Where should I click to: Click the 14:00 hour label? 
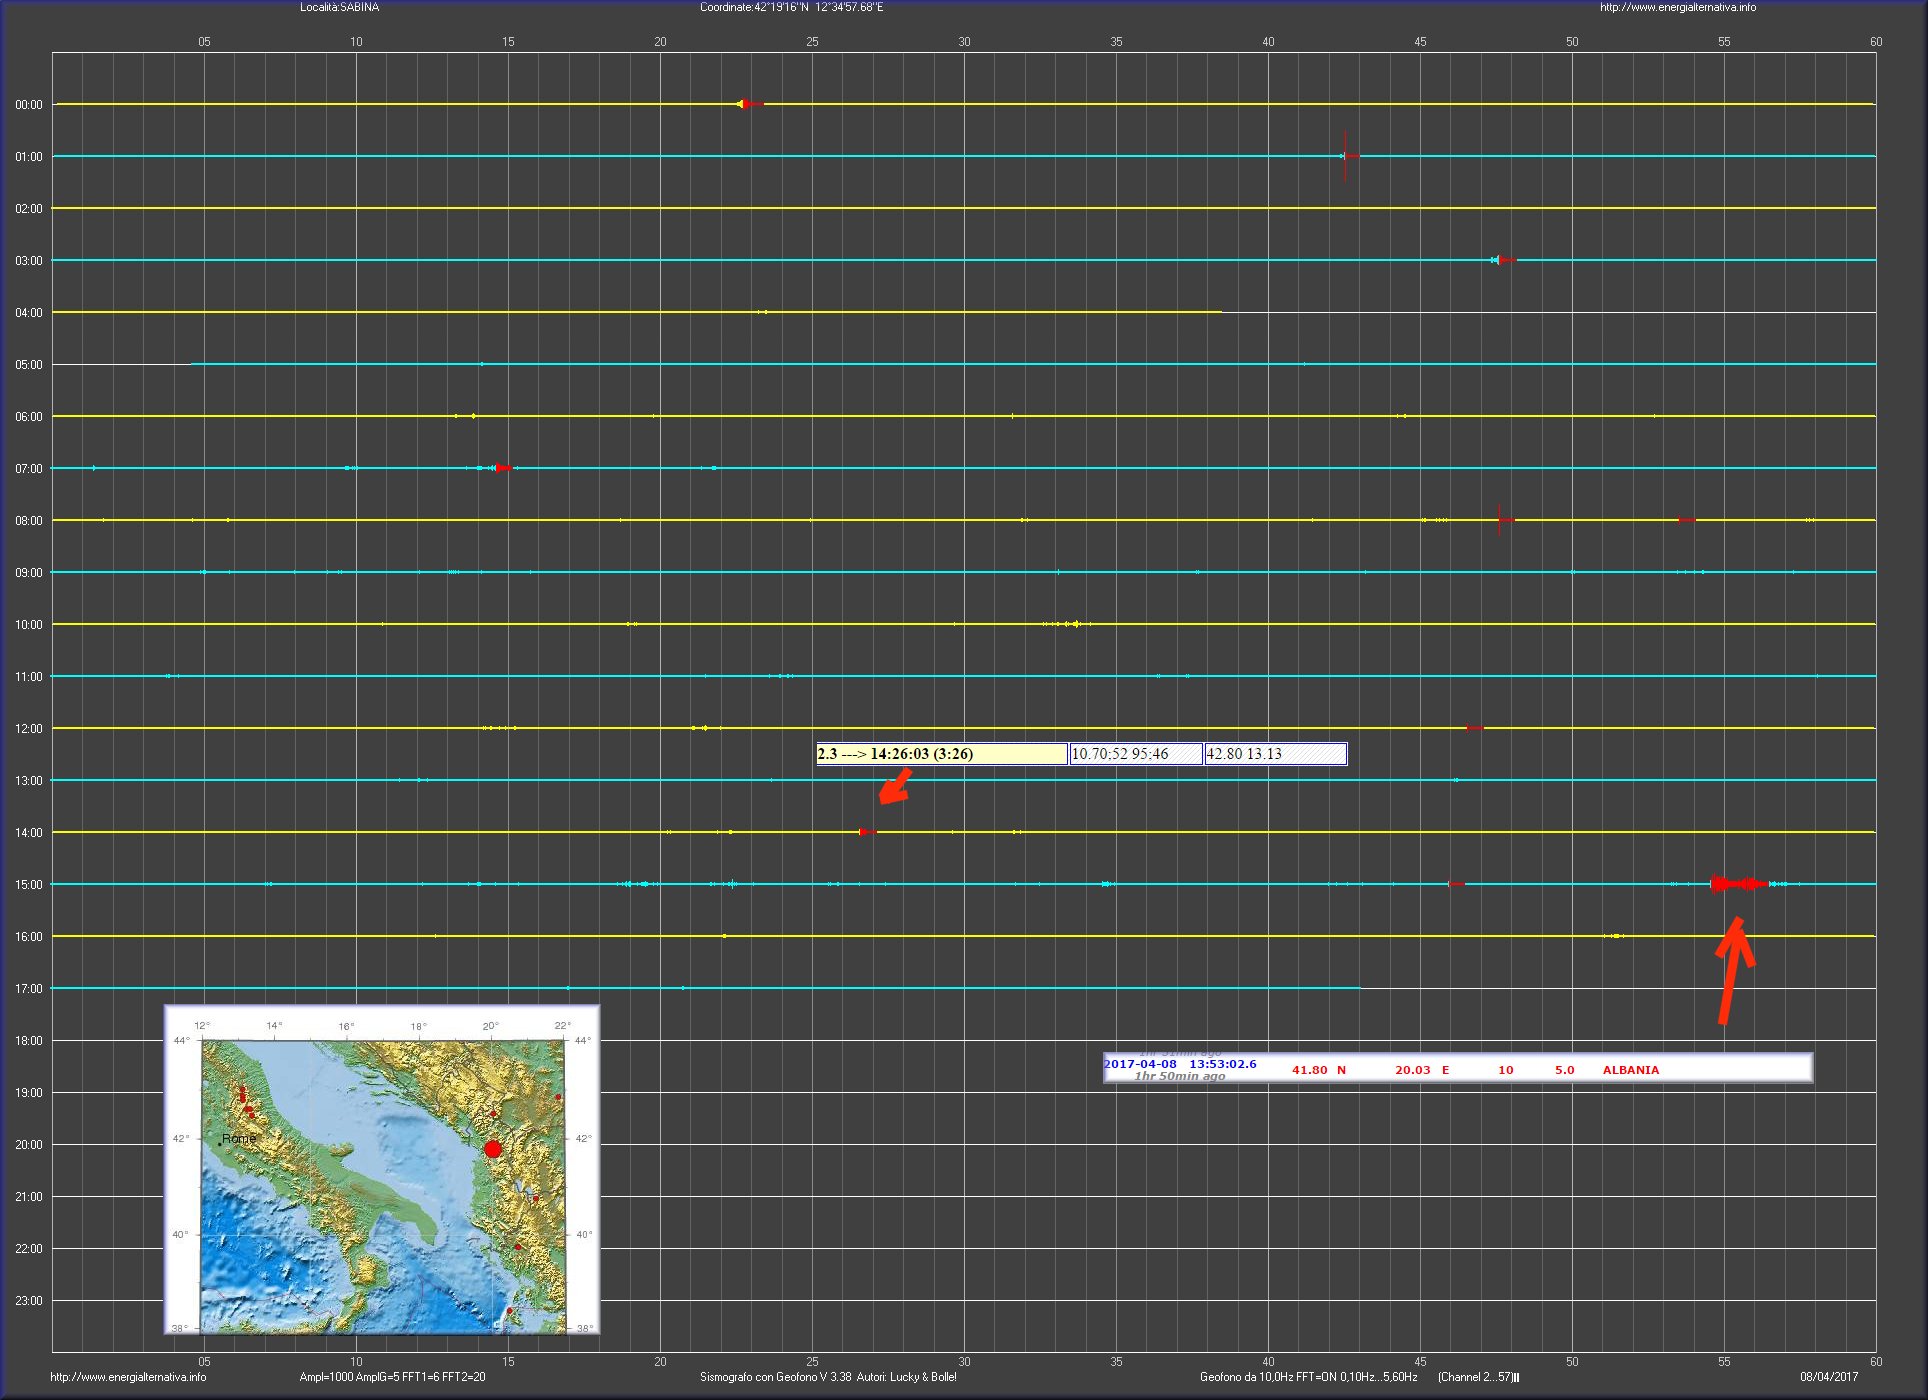coord(29,833)
